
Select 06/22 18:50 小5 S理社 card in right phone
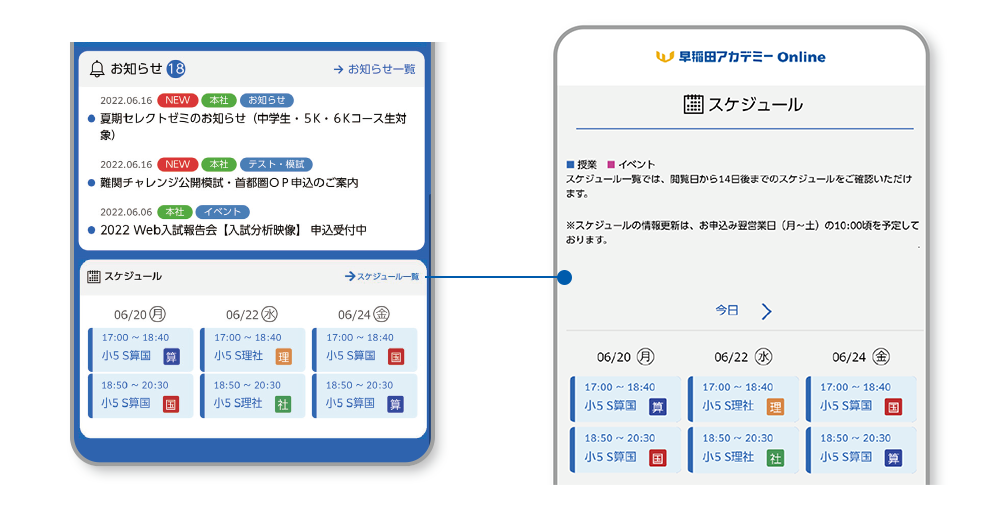tap(744, 450)
